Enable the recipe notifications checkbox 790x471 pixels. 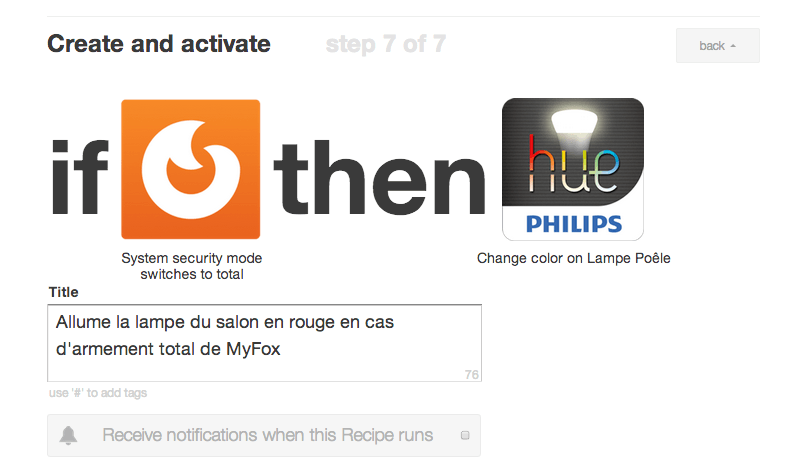465,435
